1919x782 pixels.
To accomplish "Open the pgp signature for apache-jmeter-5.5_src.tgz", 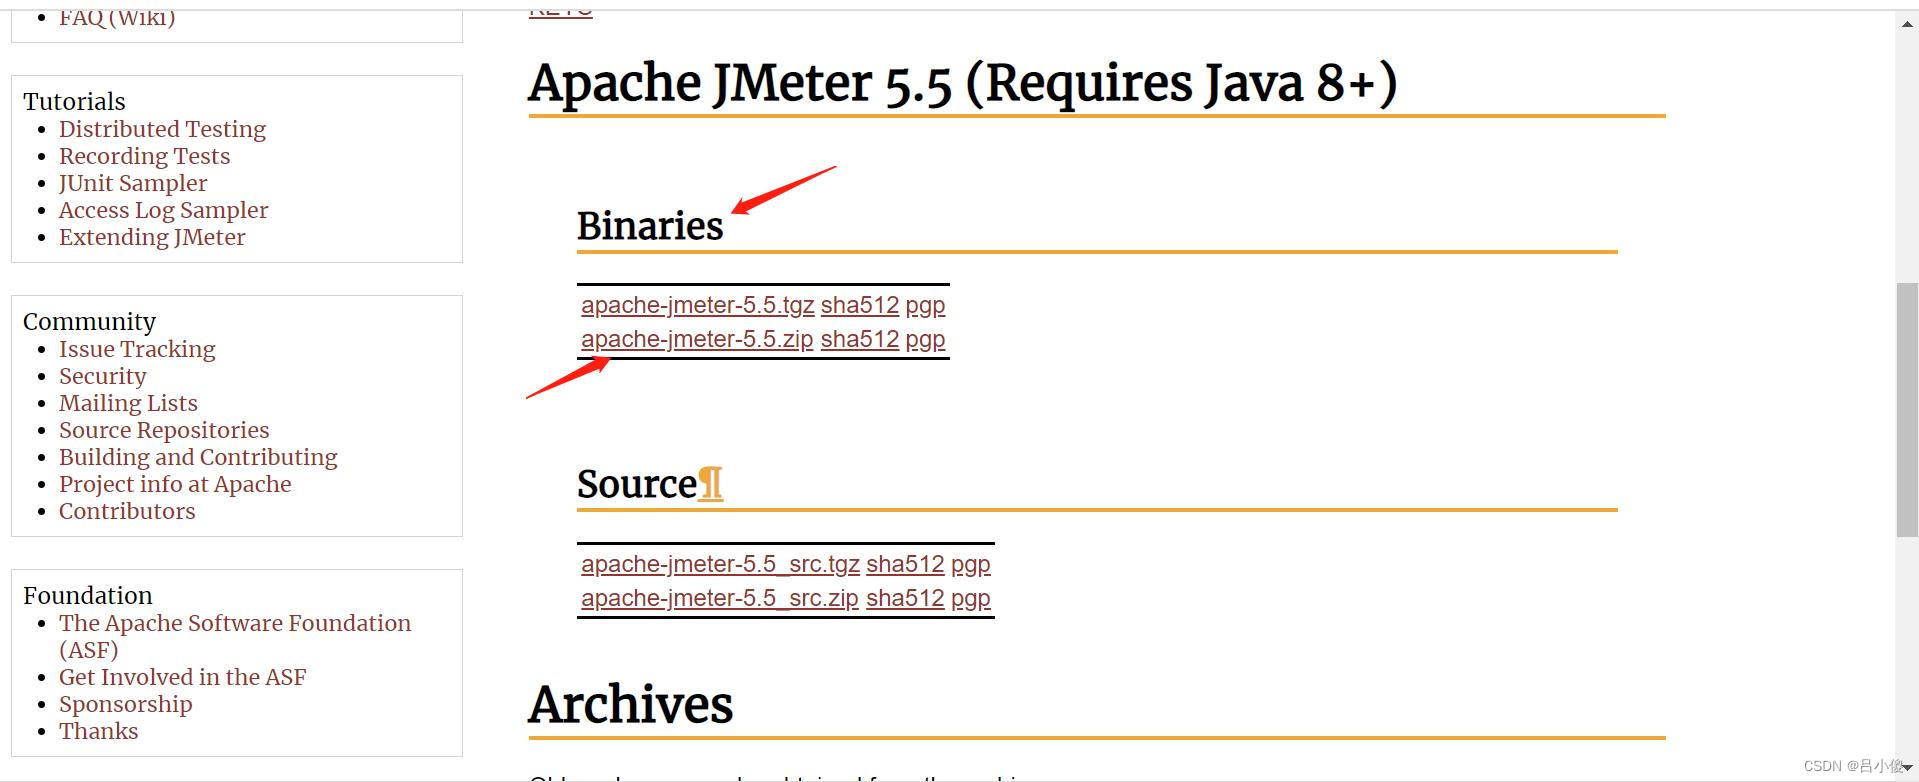I will pyautogui.click(x=969, y=565).
